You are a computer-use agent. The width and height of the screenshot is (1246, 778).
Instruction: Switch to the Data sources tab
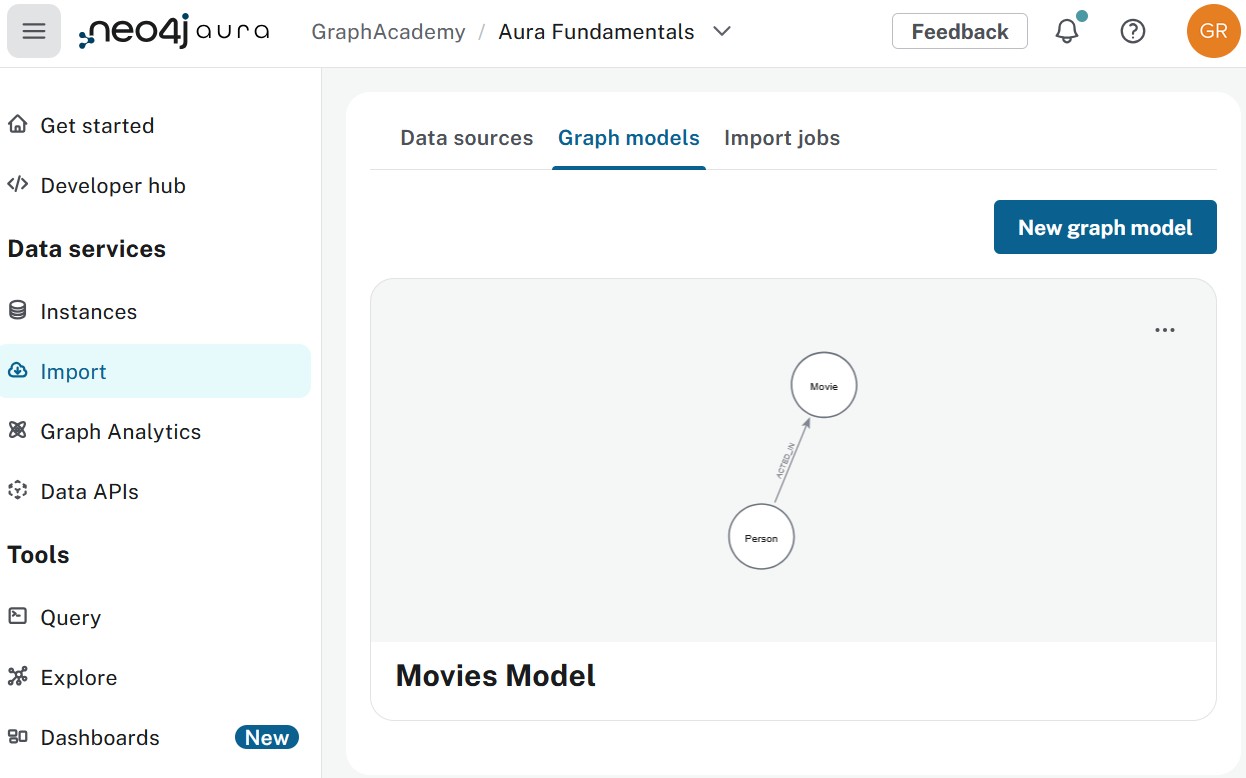coord(466,138)
